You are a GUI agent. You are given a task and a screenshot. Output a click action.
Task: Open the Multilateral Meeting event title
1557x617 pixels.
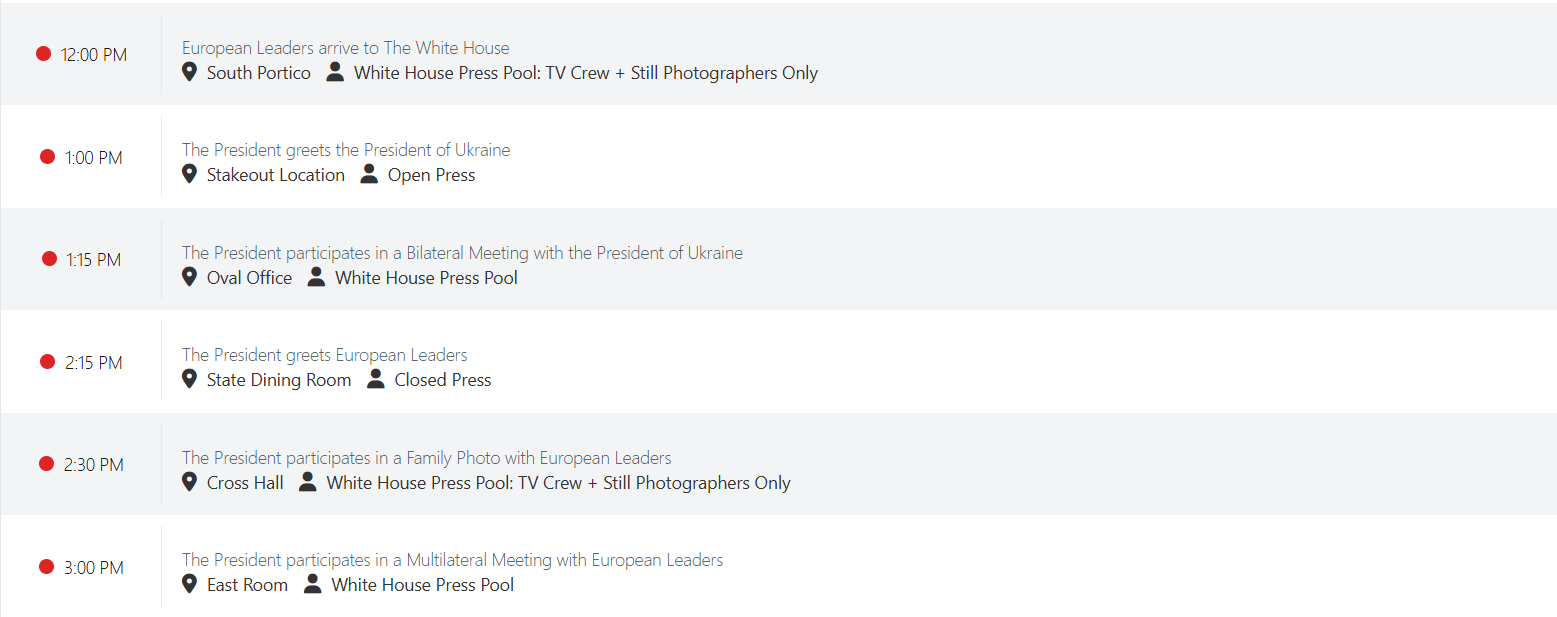452,560
